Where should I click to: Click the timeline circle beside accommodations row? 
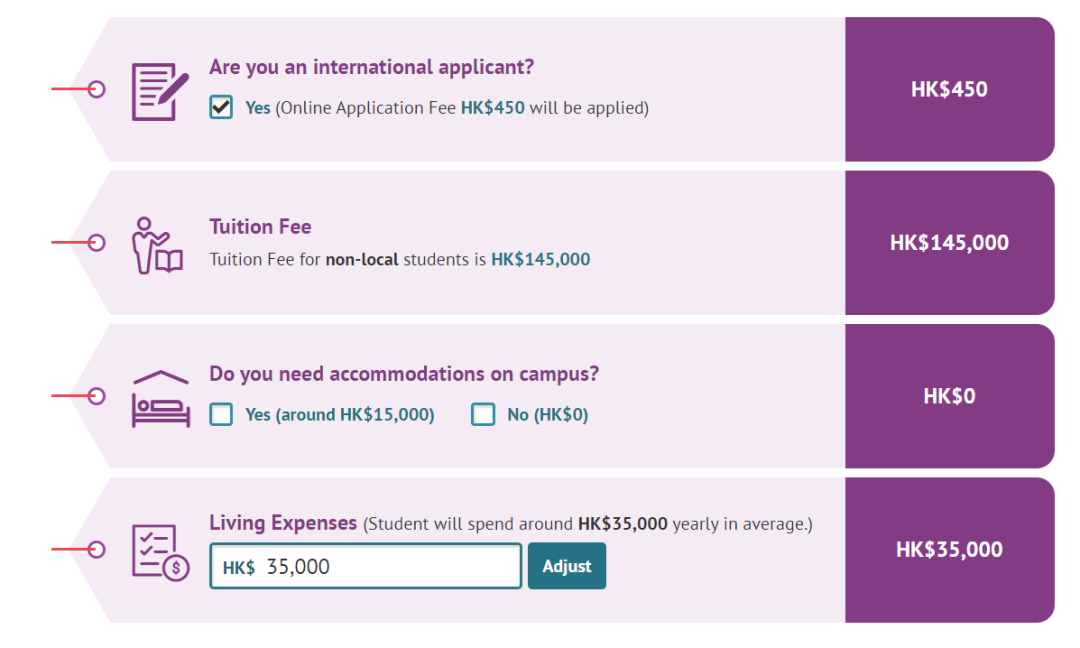[96, 396]
